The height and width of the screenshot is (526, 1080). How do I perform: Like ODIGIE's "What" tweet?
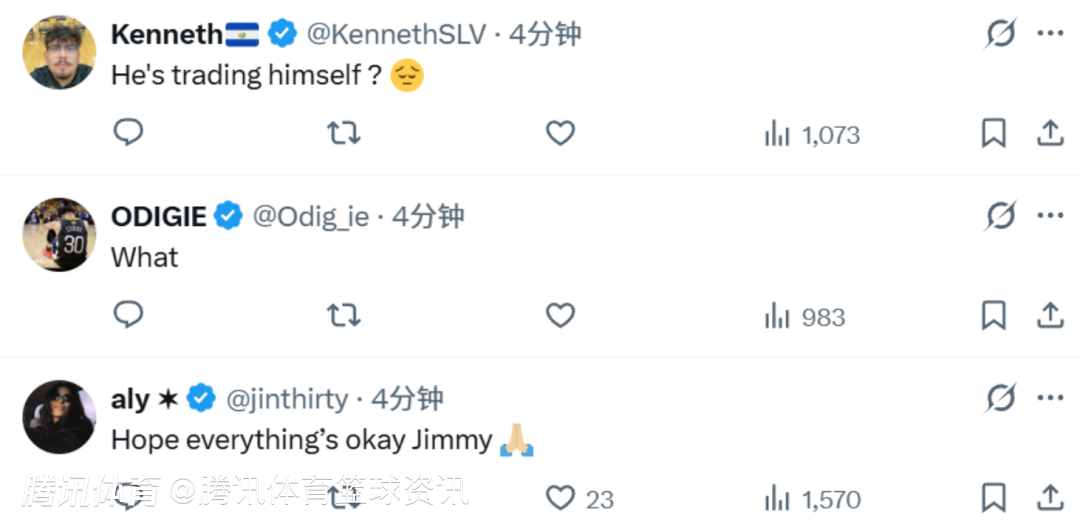point(560,316)
